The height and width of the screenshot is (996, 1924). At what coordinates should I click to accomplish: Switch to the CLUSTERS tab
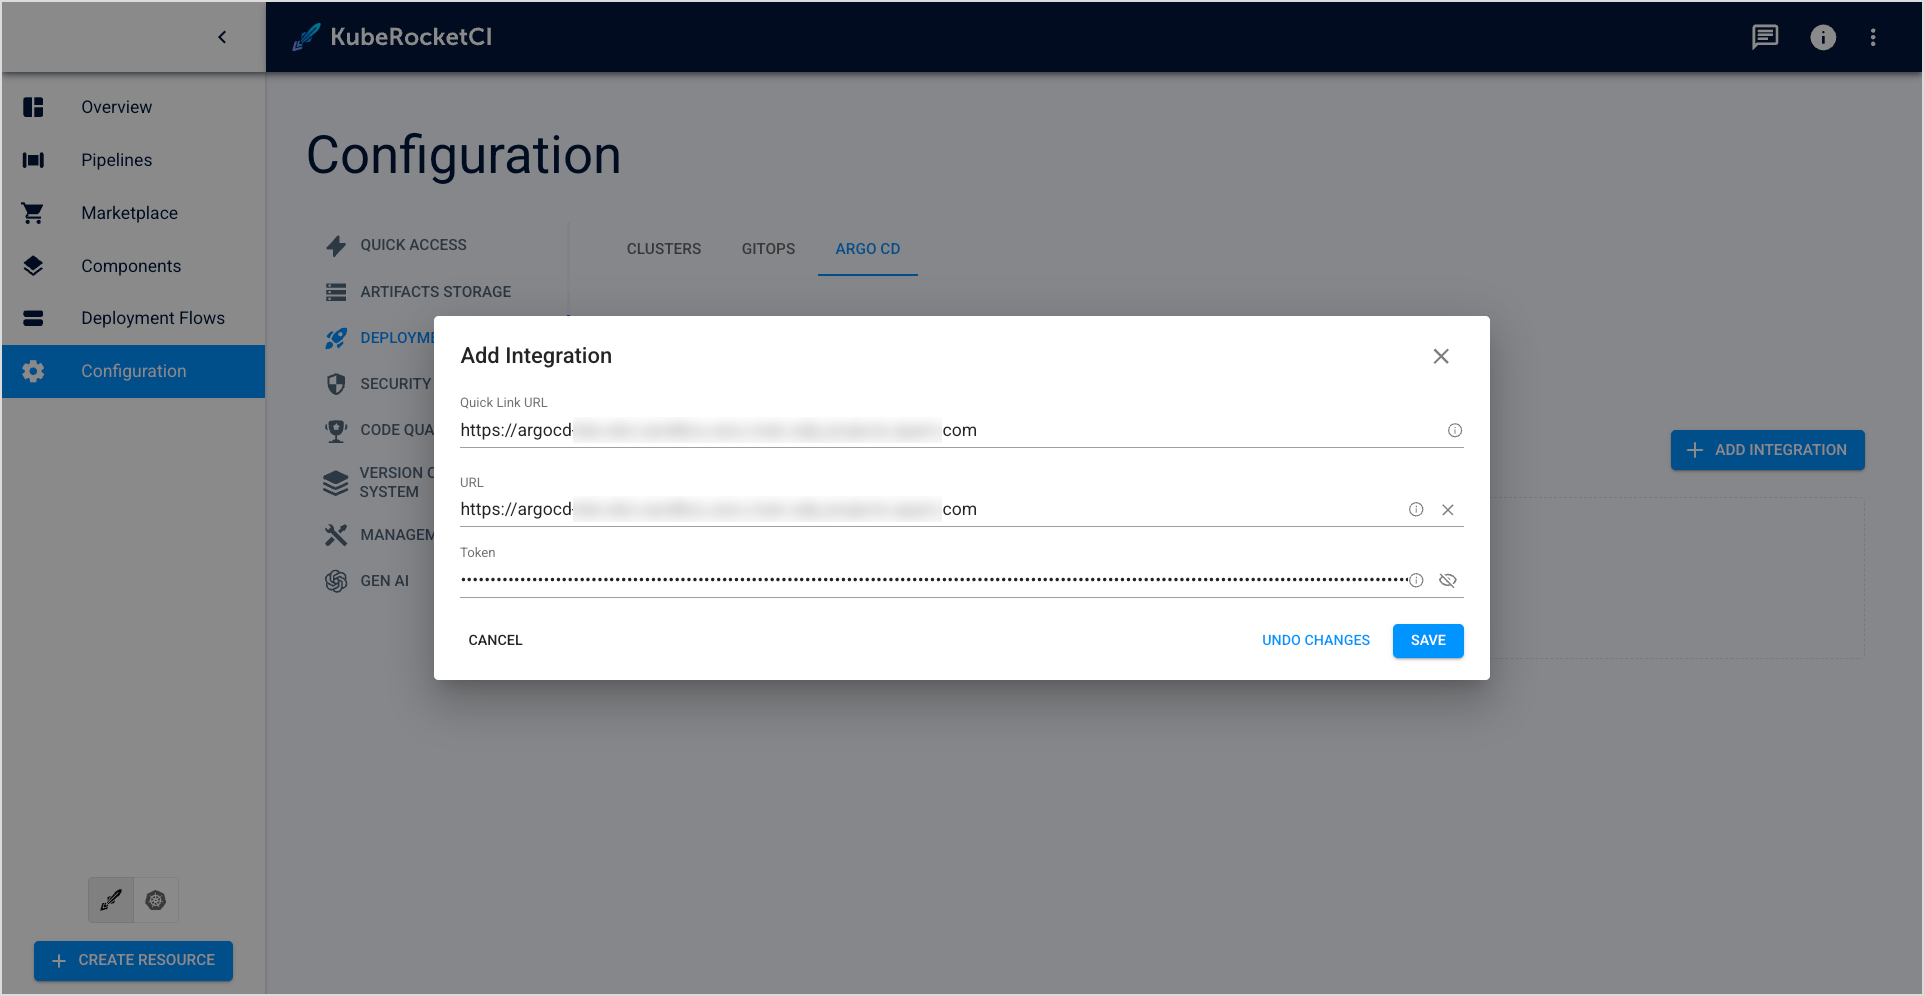(663, 249)
